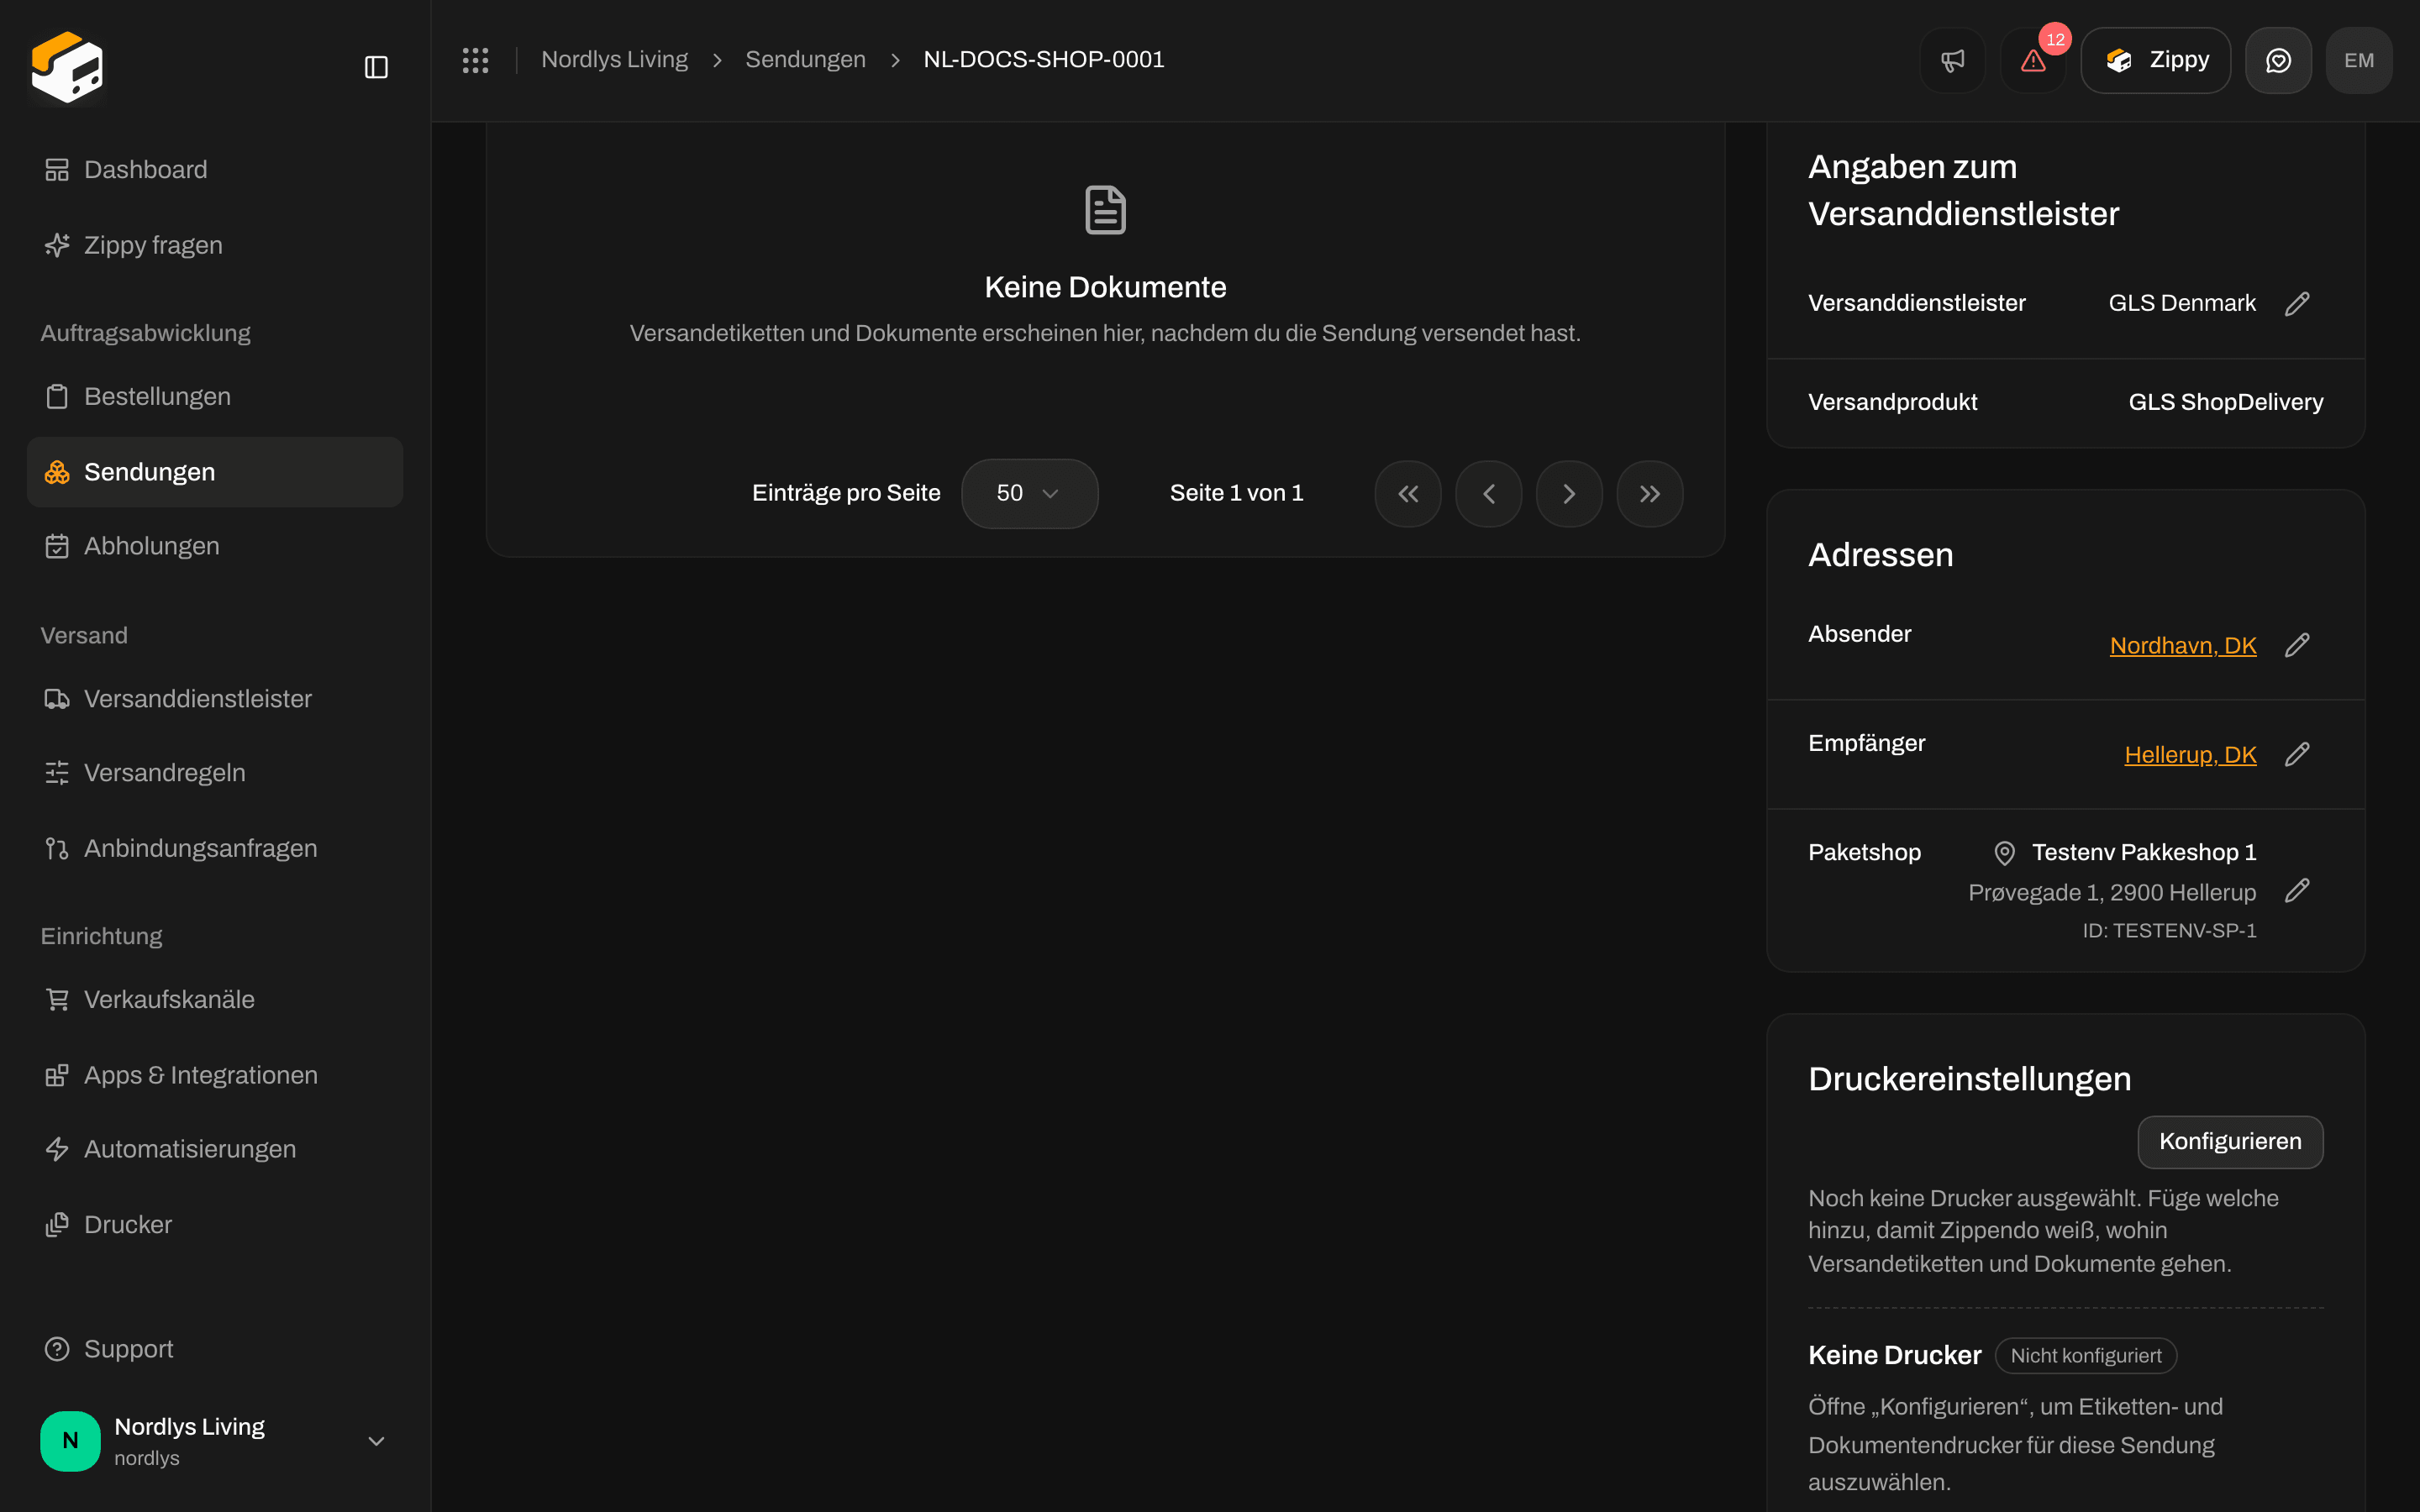
Task: Go to the last page button
Action: (x=1650, y=493)
